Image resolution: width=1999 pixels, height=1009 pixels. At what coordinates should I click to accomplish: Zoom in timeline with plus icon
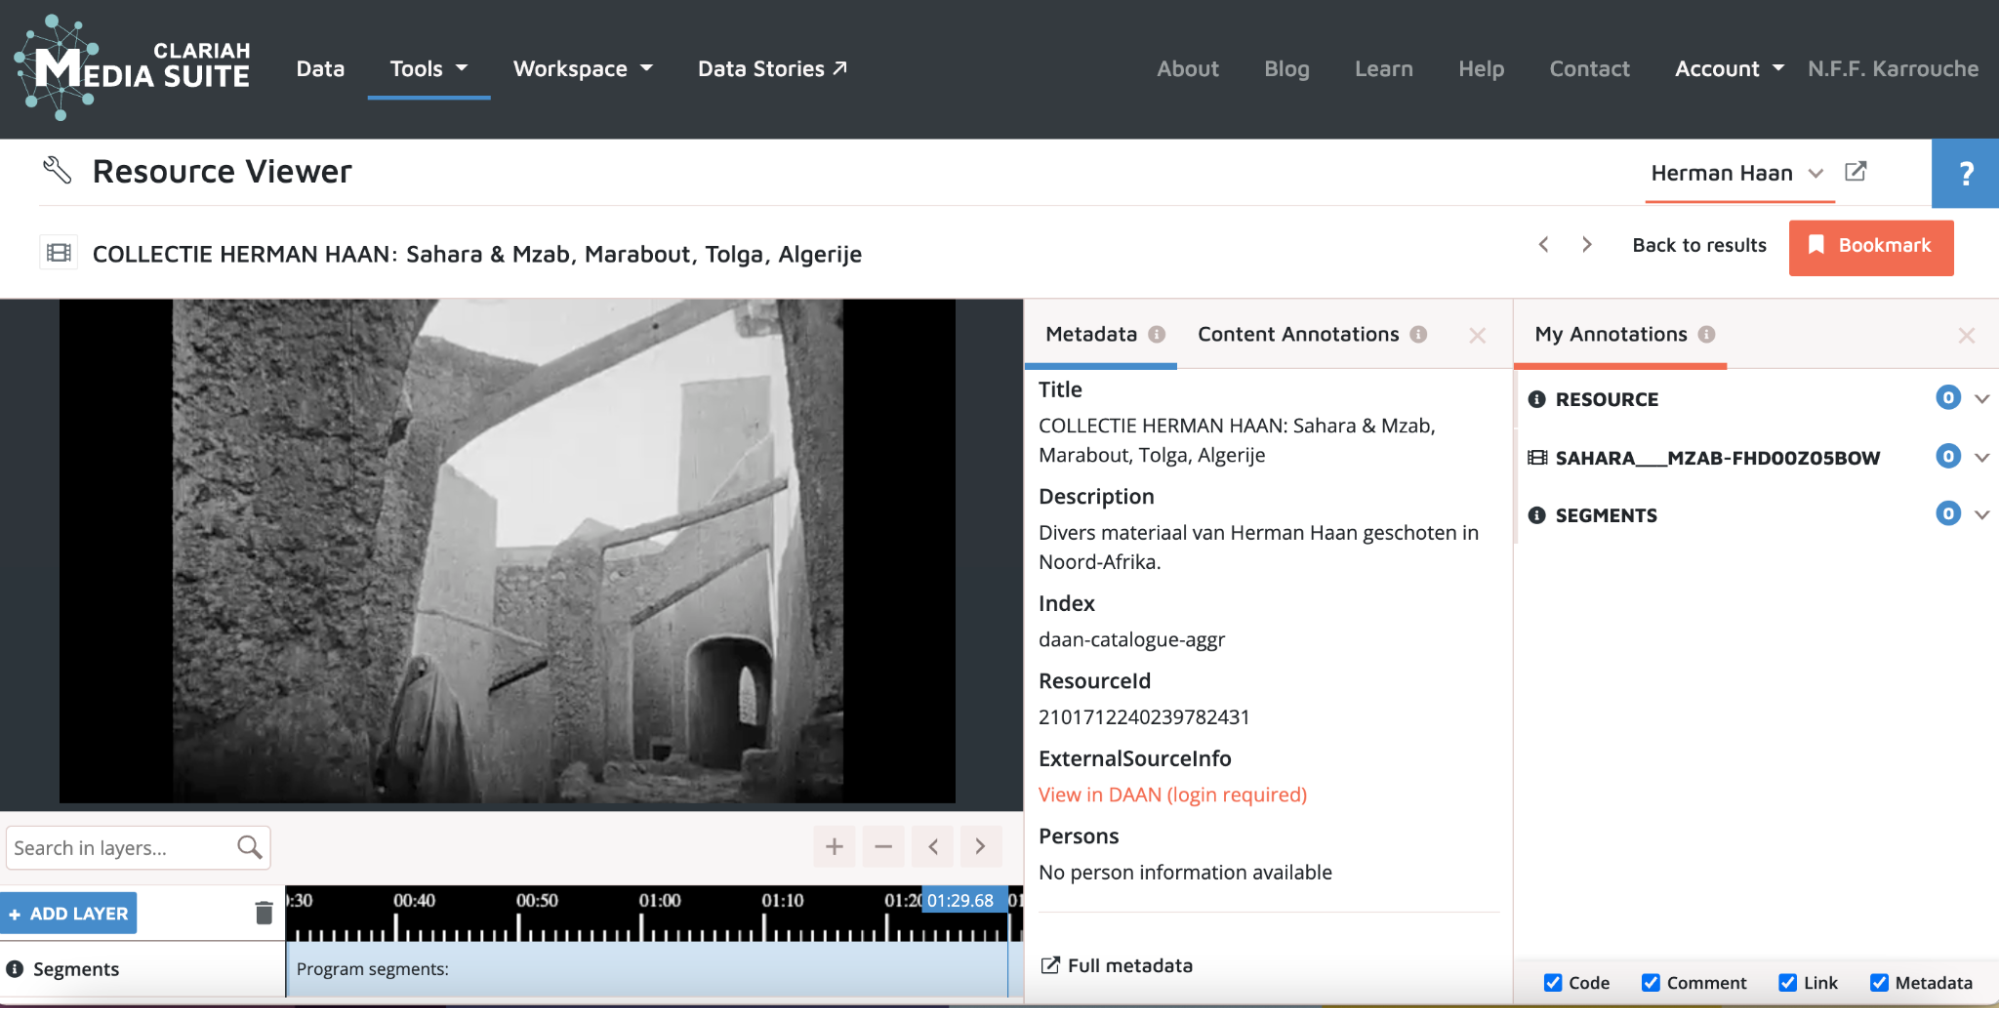tap(834, 847)
